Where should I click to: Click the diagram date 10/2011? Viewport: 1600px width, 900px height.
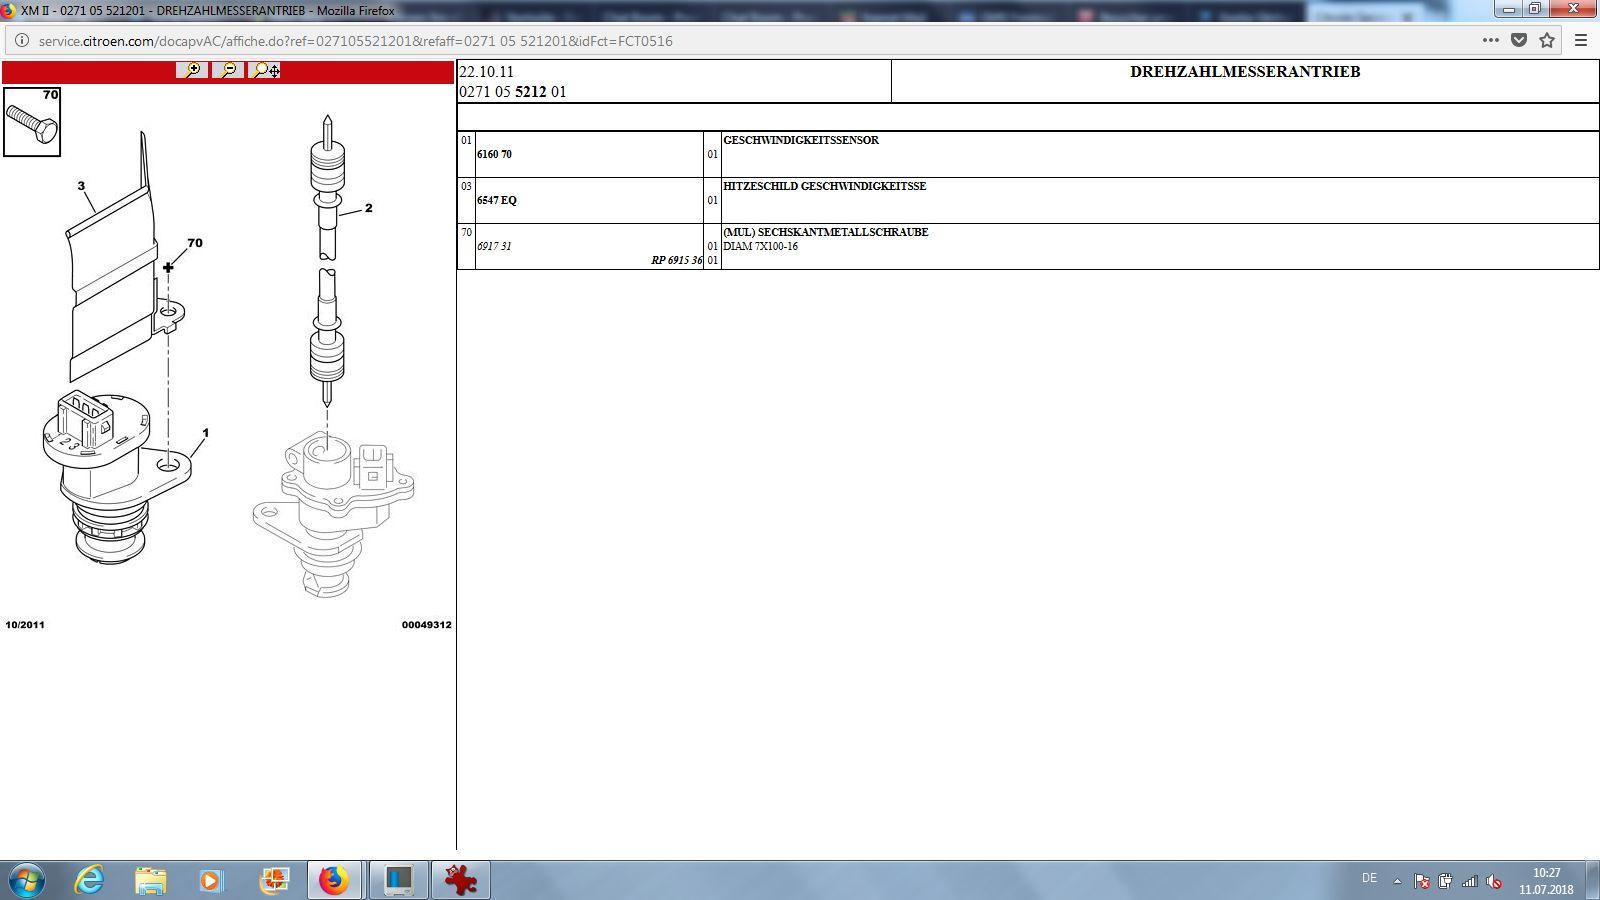(x=25, y=625)
